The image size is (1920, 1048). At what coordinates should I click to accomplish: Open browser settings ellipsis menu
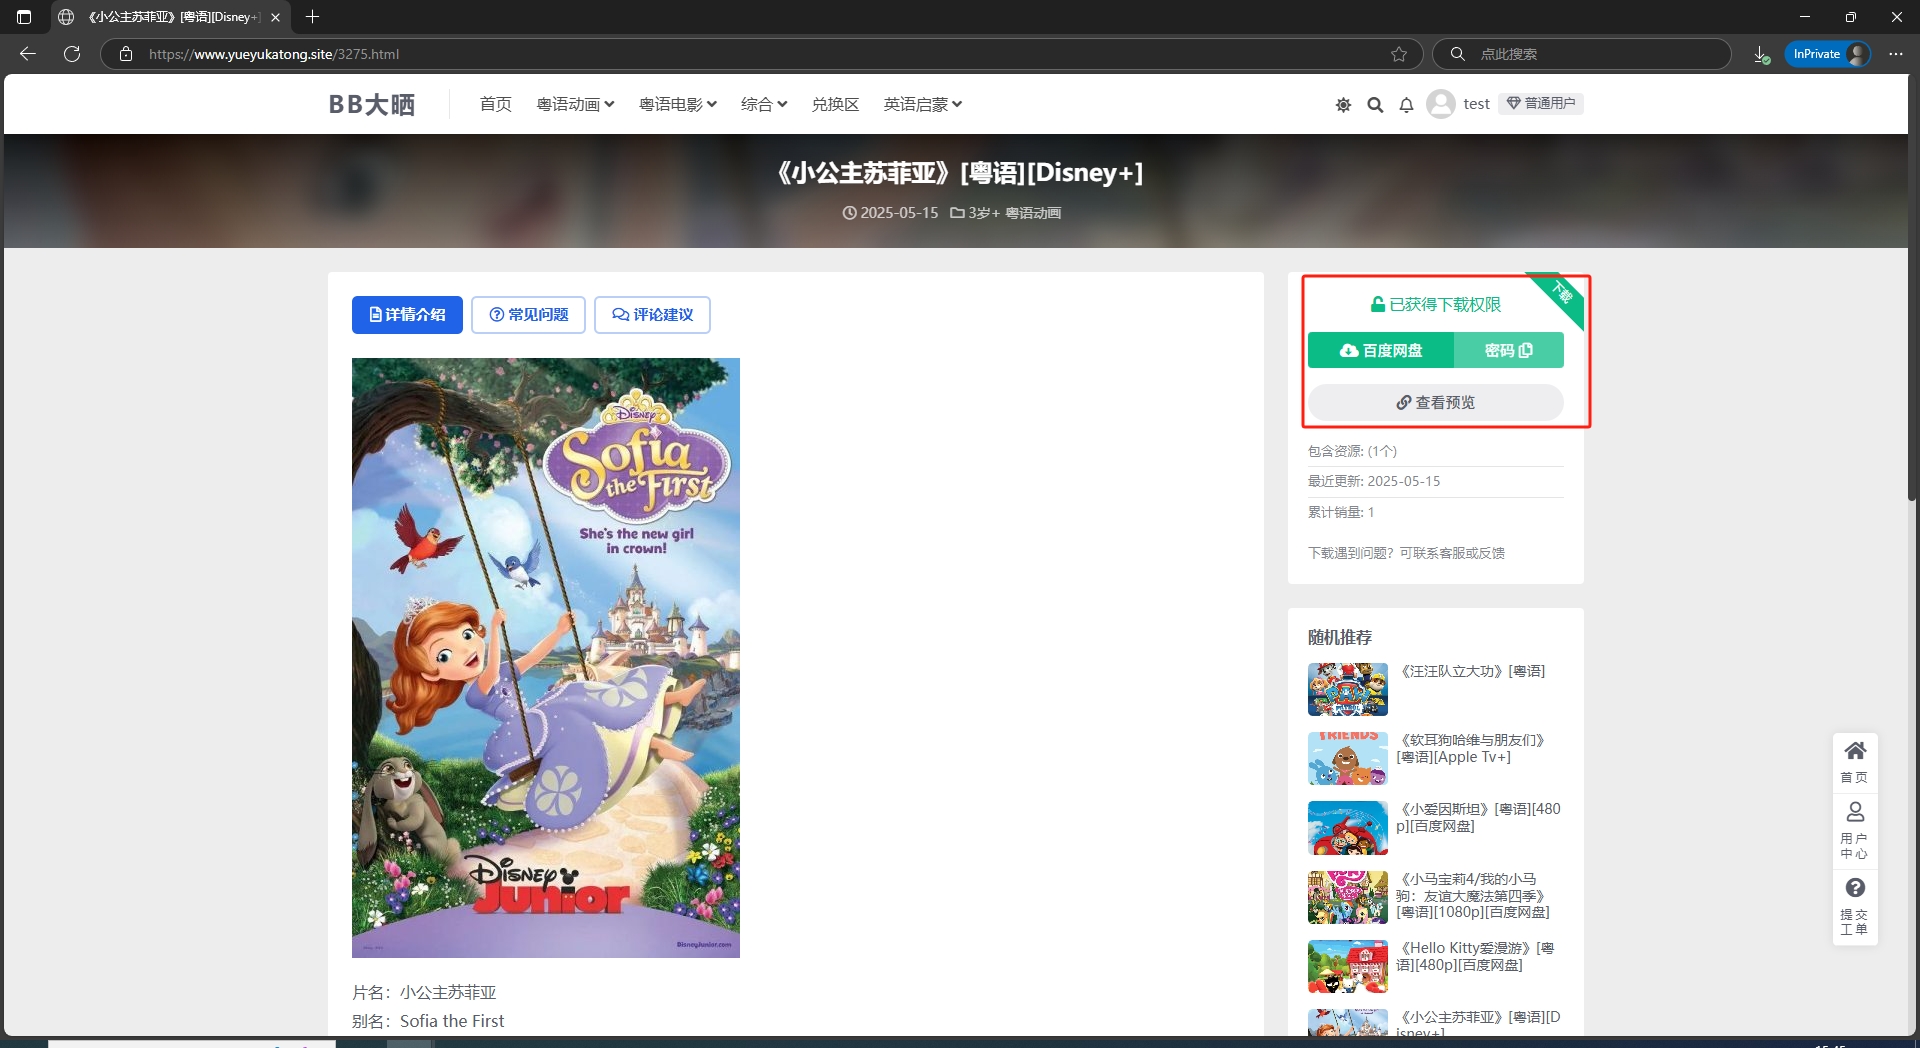[1896, 54]
